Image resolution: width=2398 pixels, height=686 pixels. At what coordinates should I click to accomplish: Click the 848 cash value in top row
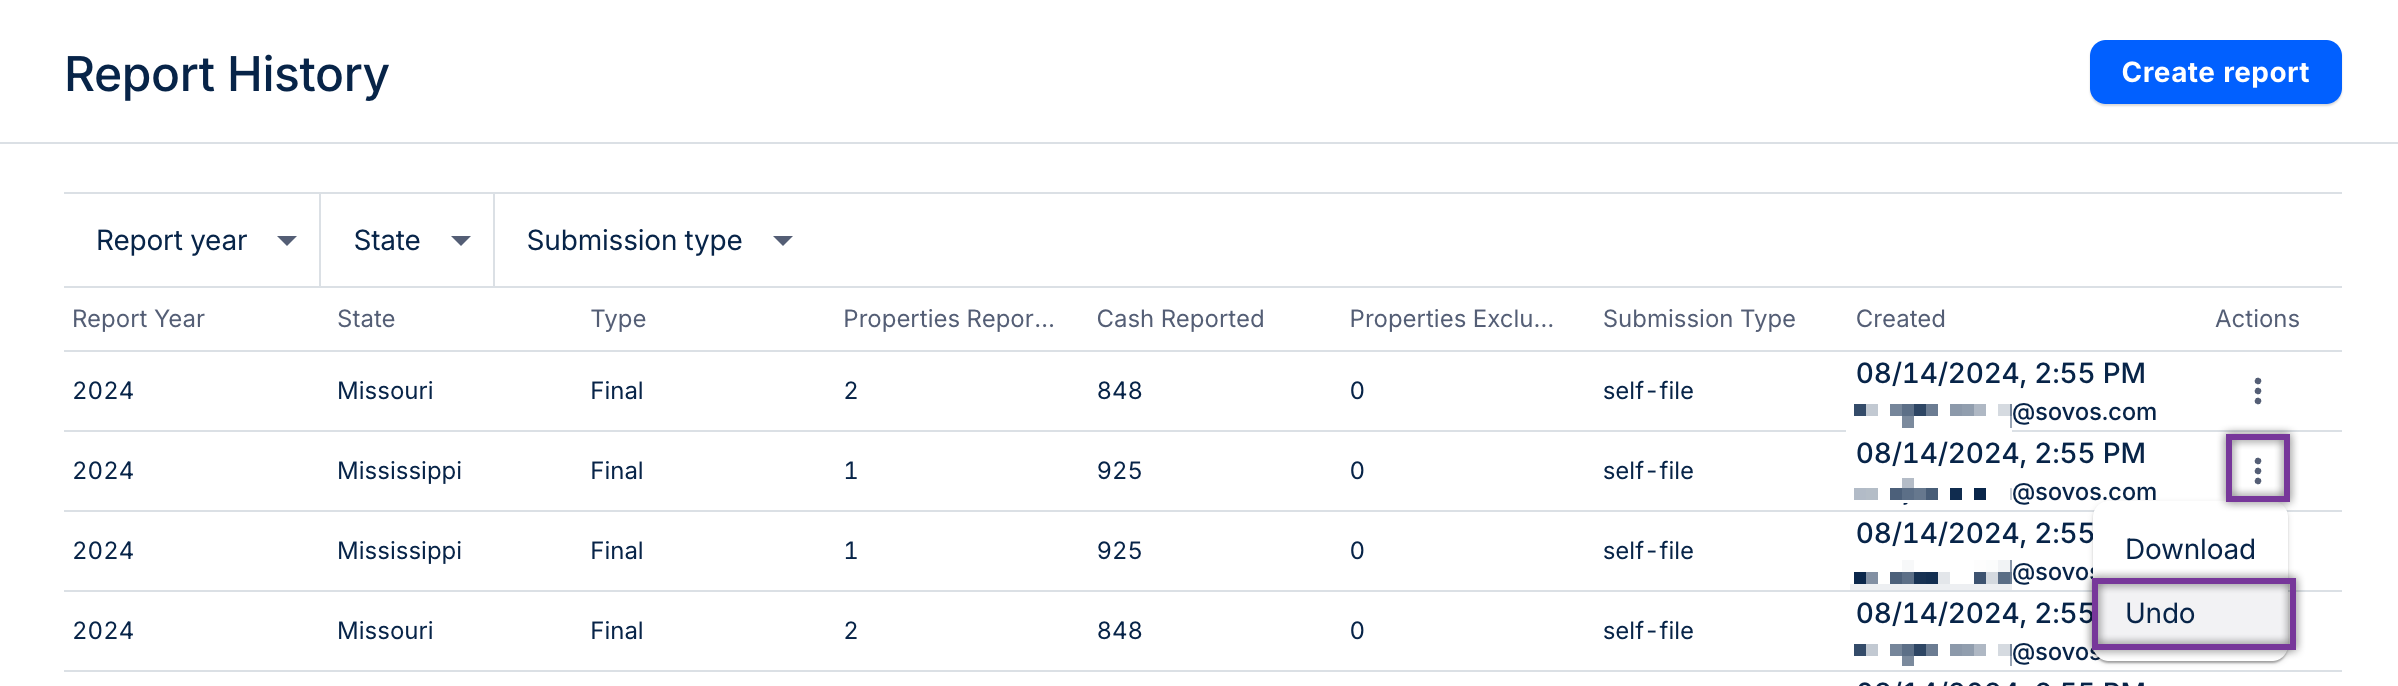tap(1119, 391)
